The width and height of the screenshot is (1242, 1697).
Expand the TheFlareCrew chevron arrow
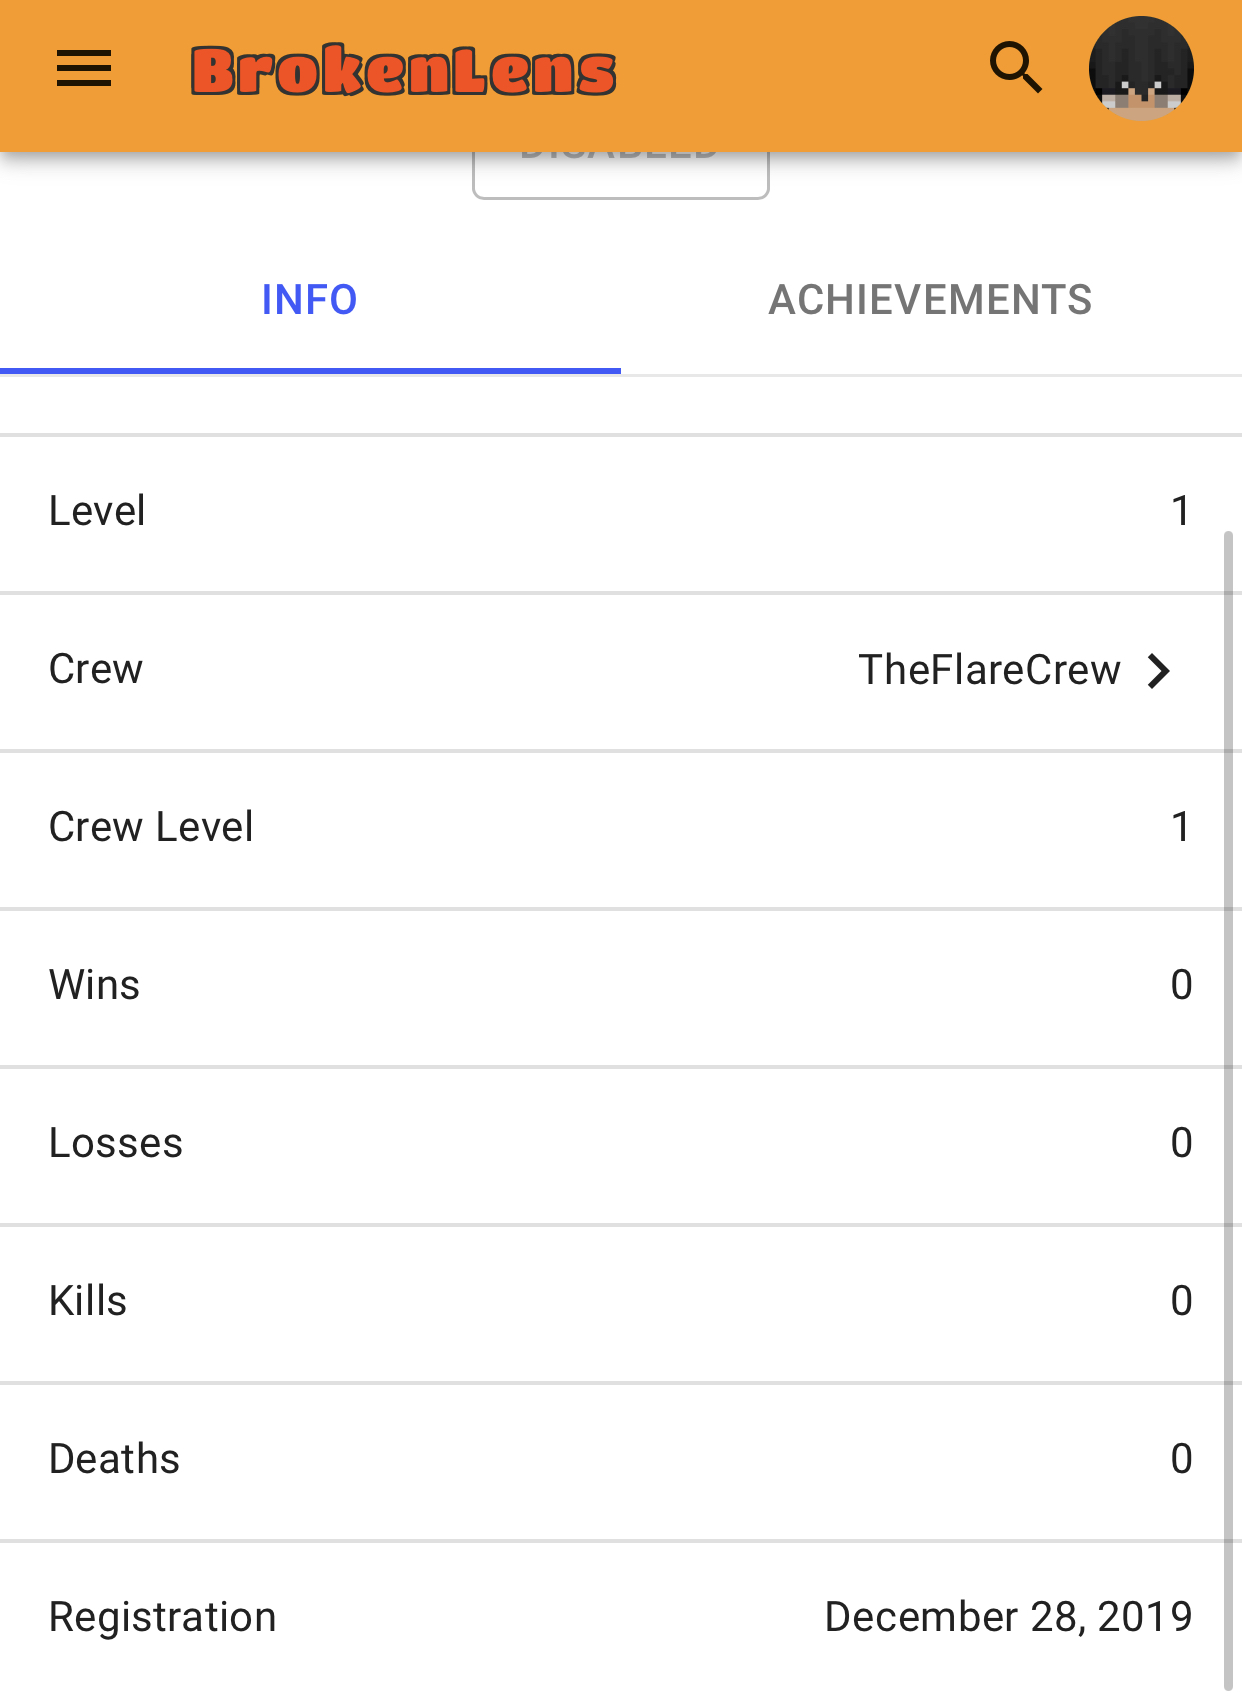(1159, 671)
